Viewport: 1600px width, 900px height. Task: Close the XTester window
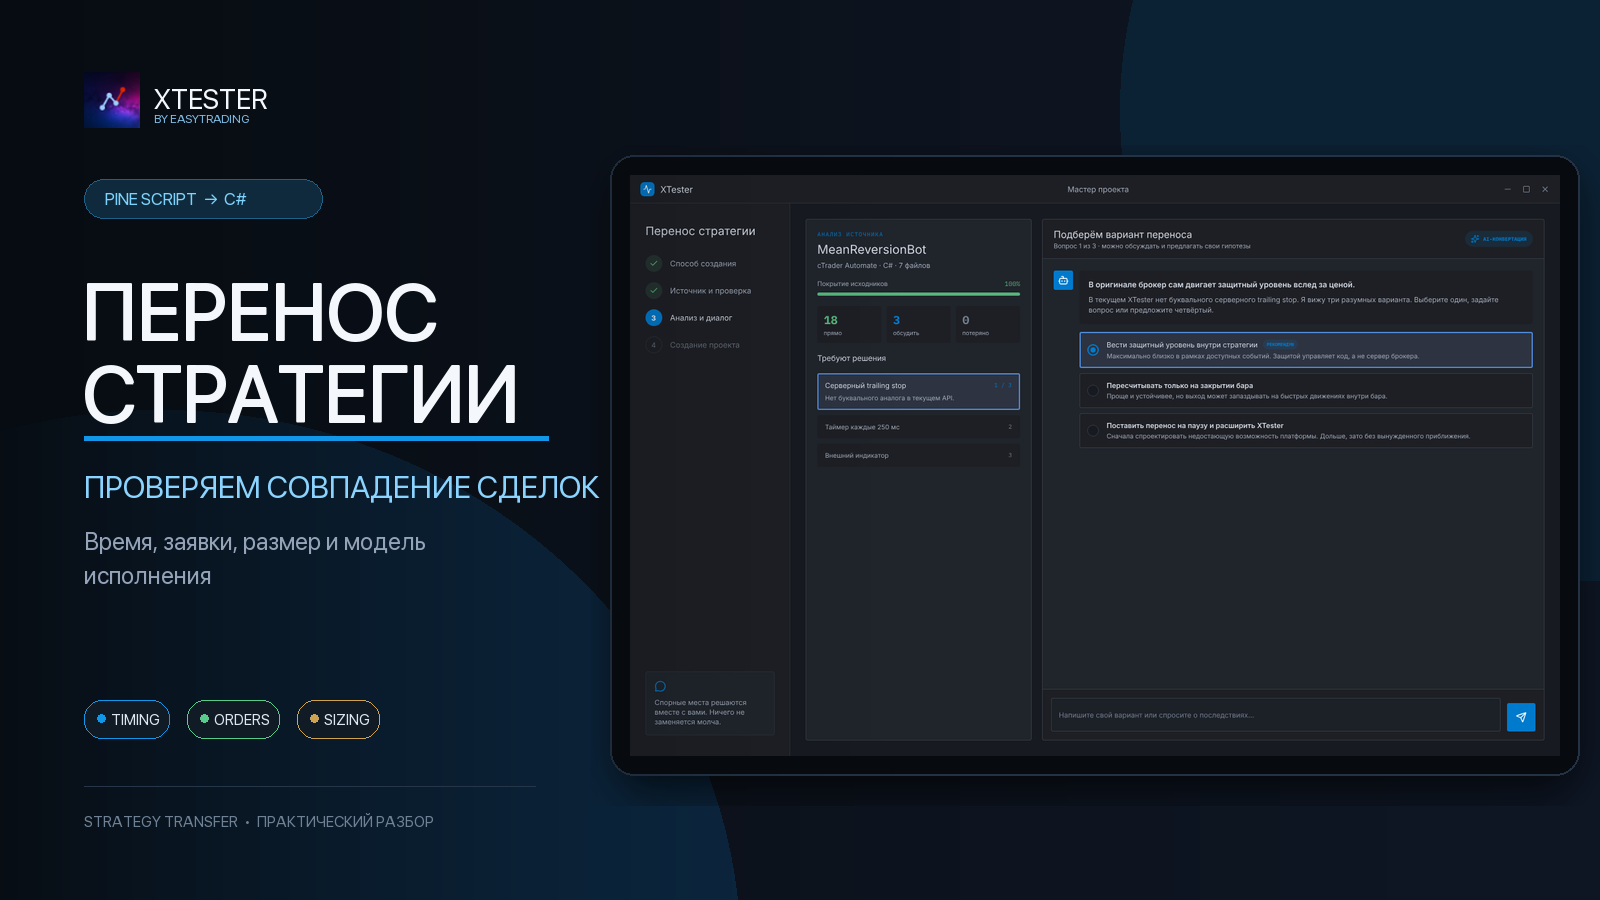1545,189
